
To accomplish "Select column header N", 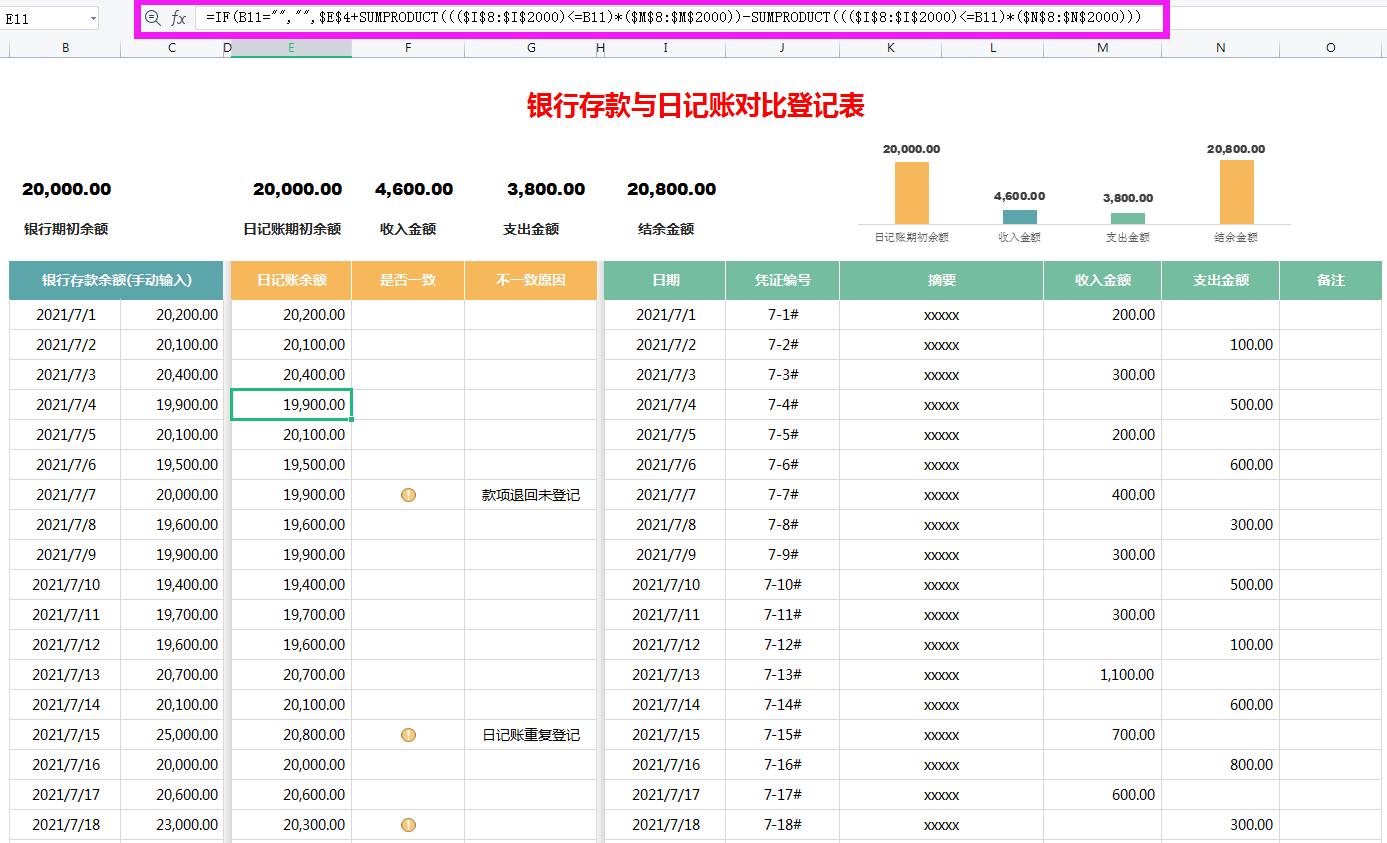I will point(1219,46).
